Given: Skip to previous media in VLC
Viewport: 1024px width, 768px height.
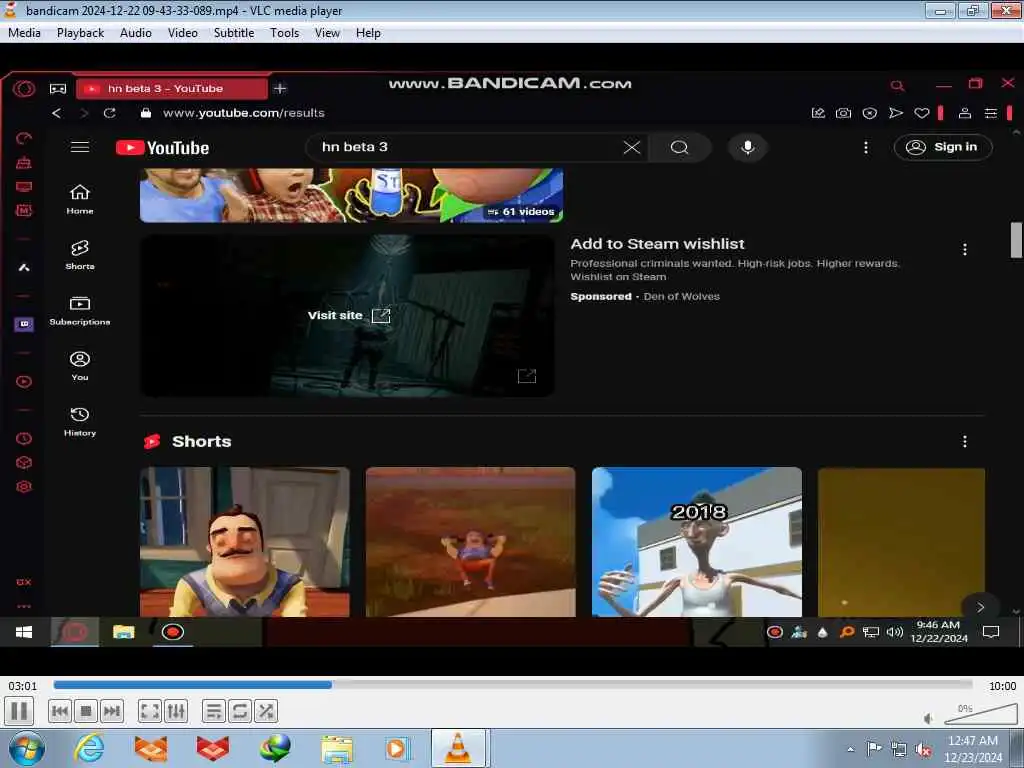Looking at the screenshot, I should 60,711.
